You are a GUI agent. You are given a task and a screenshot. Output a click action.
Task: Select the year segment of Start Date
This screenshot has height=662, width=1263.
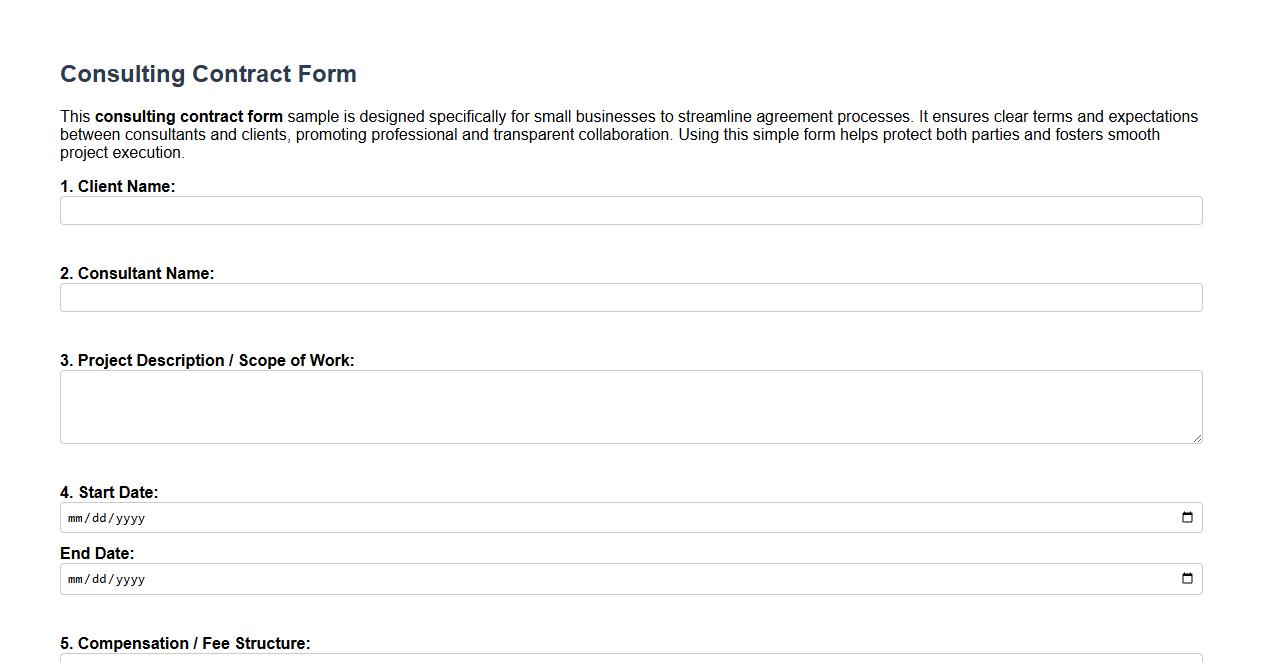coord(131,518)
